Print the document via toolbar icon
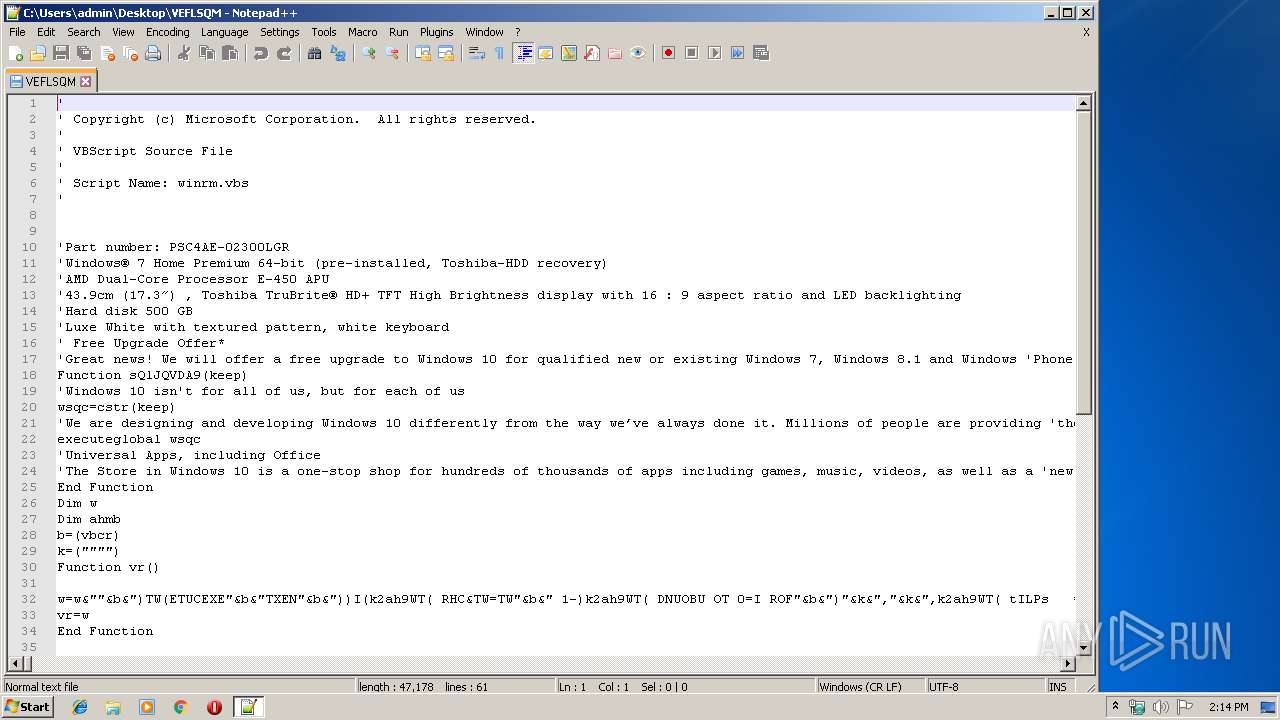 click(153, 53)
